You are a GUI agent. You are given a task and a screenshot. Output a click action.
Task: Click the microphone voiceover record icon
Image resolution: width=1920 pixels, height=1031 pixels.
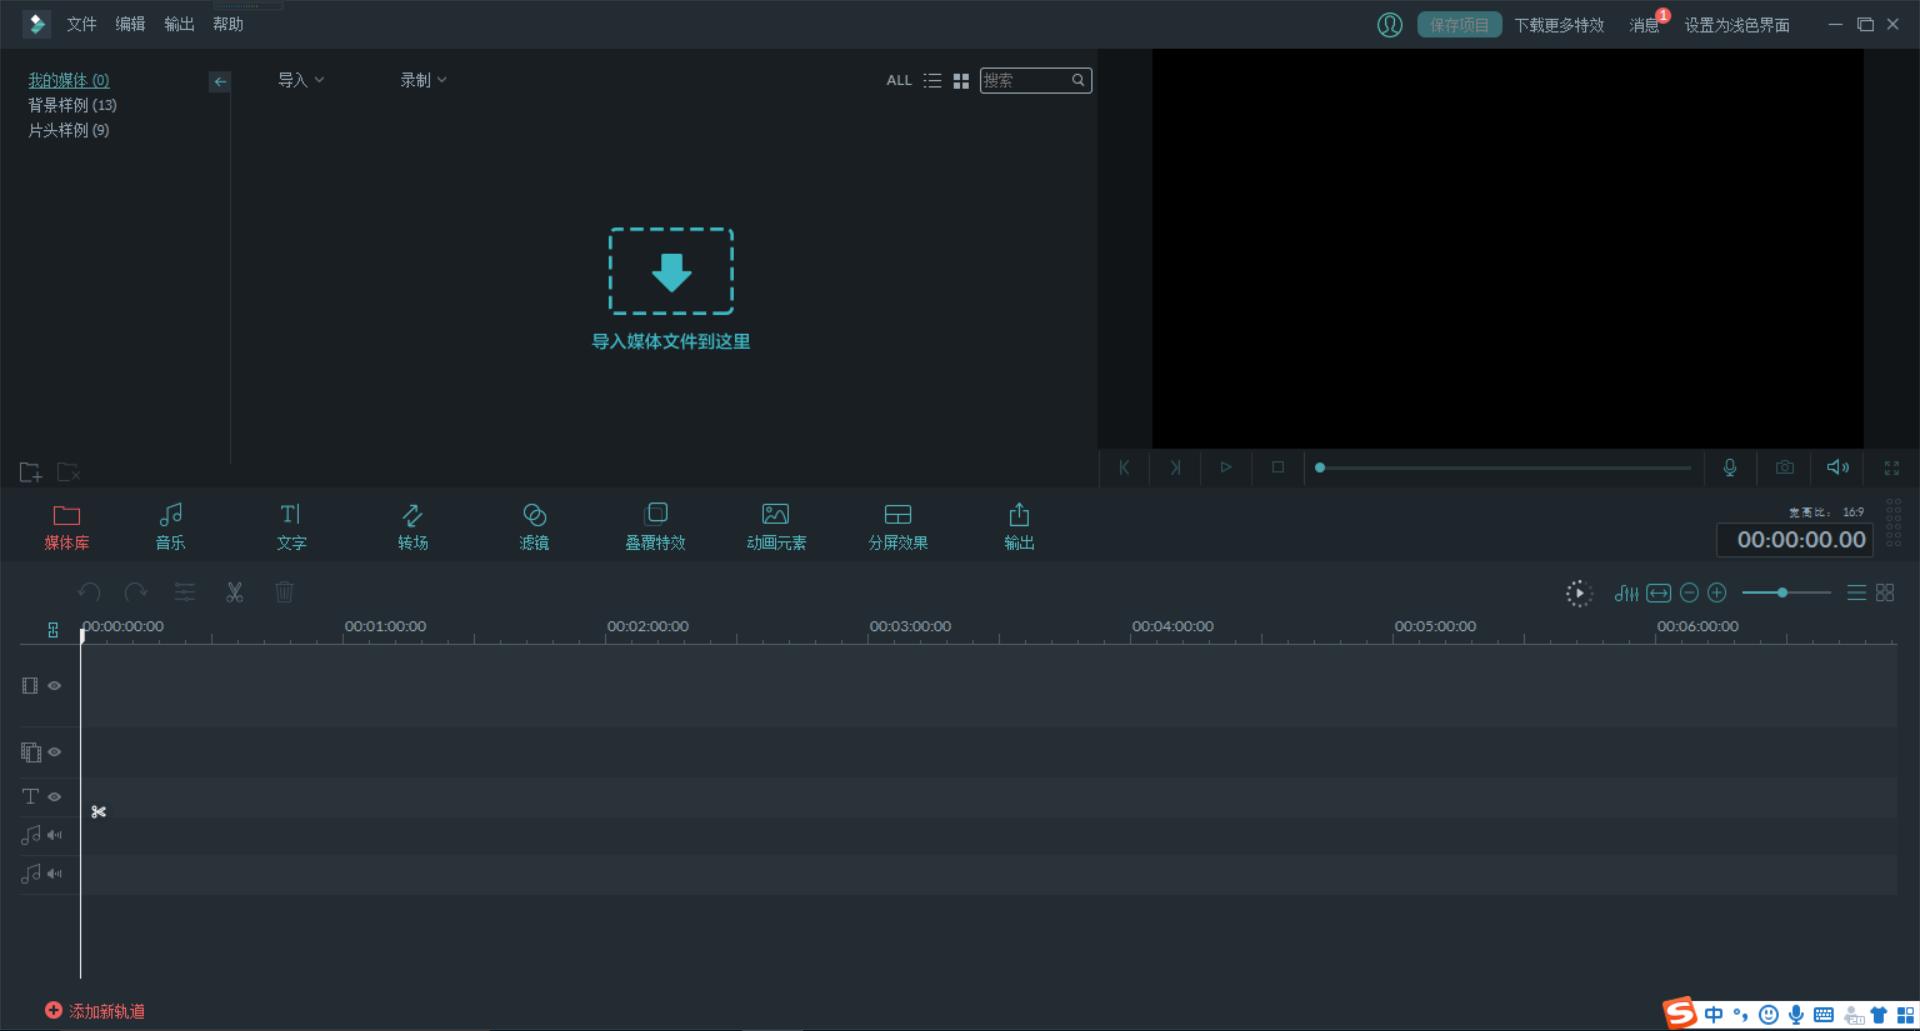tap(1730, 467)
